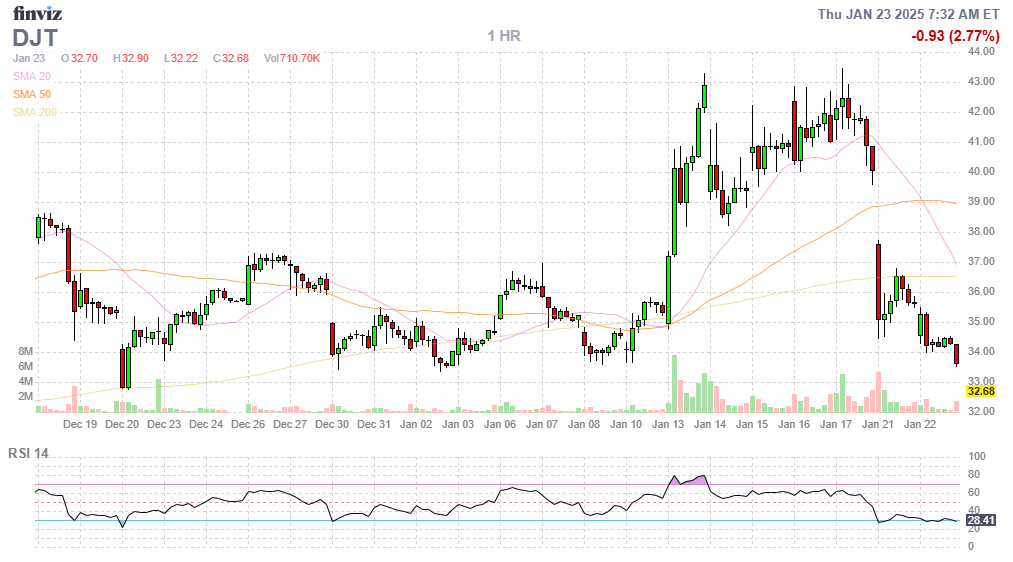Click the finviz logo

[x=37, y=13]
